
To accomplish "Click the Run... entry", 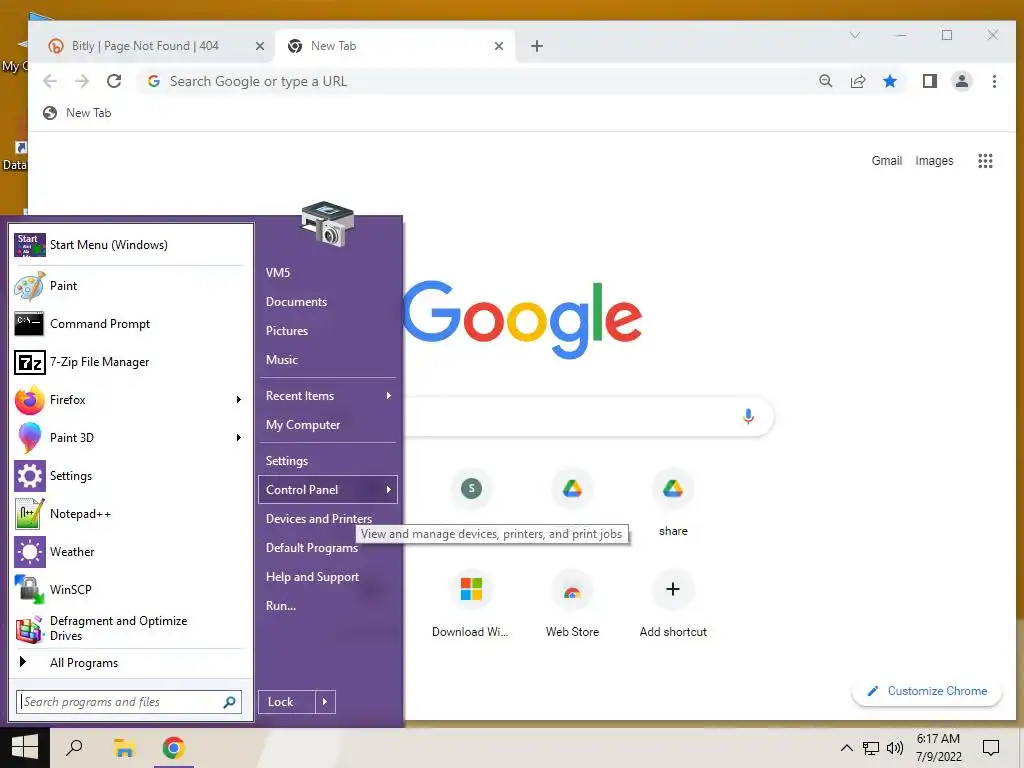I will click(328, 605).
